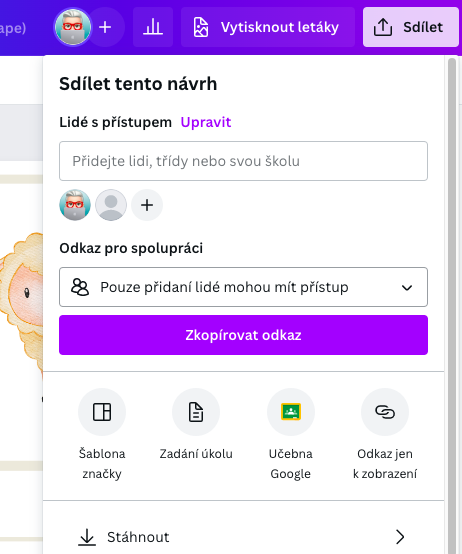Focus the add people, classes or school field

(x=243, y=161)
